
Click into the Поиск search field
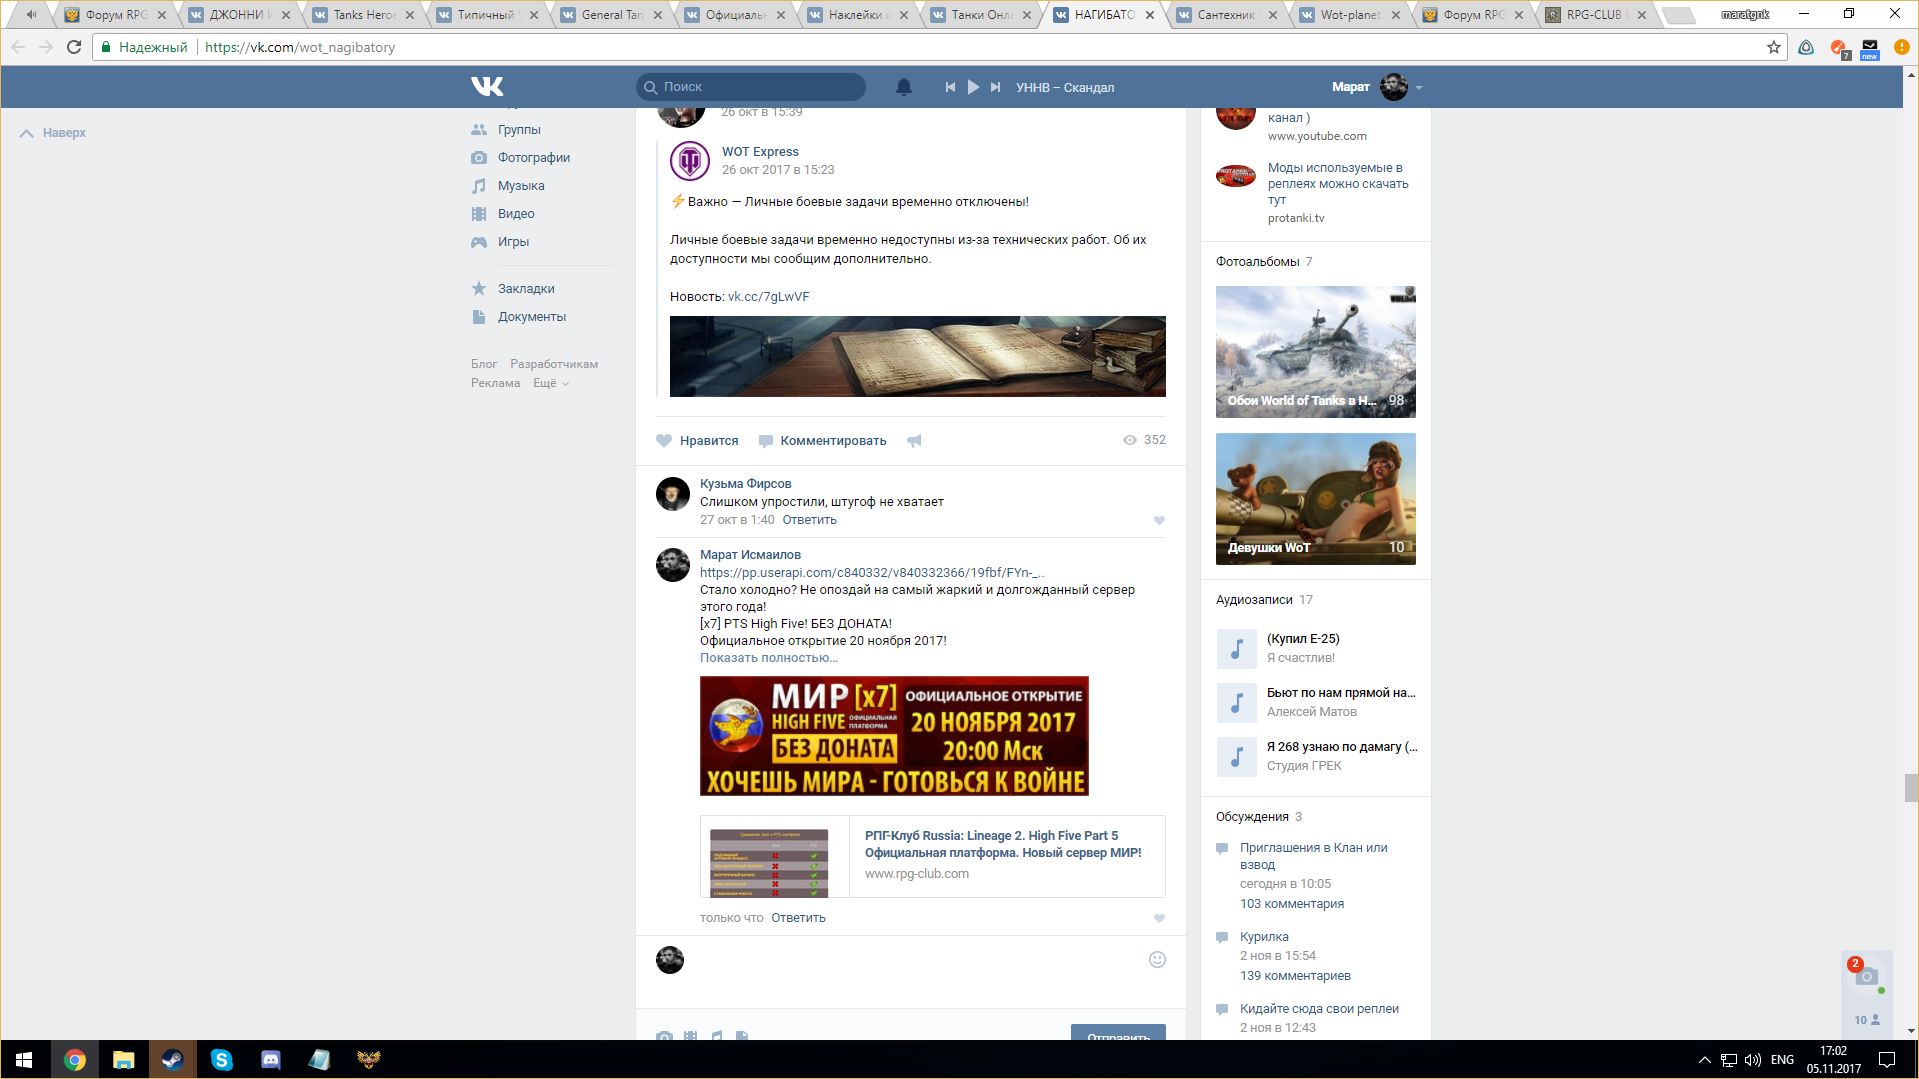750,87
